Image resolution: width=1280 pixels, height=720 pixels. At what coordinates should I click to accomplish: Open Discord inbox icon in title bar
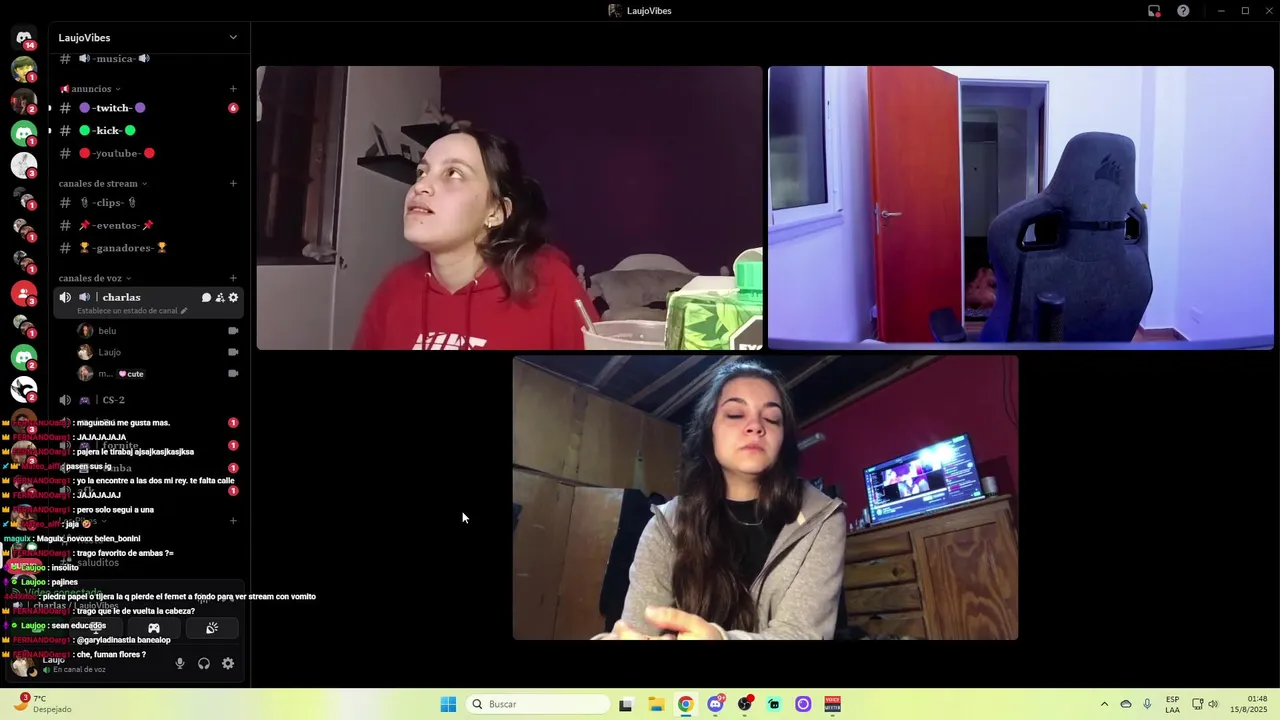click(1154, 11)
